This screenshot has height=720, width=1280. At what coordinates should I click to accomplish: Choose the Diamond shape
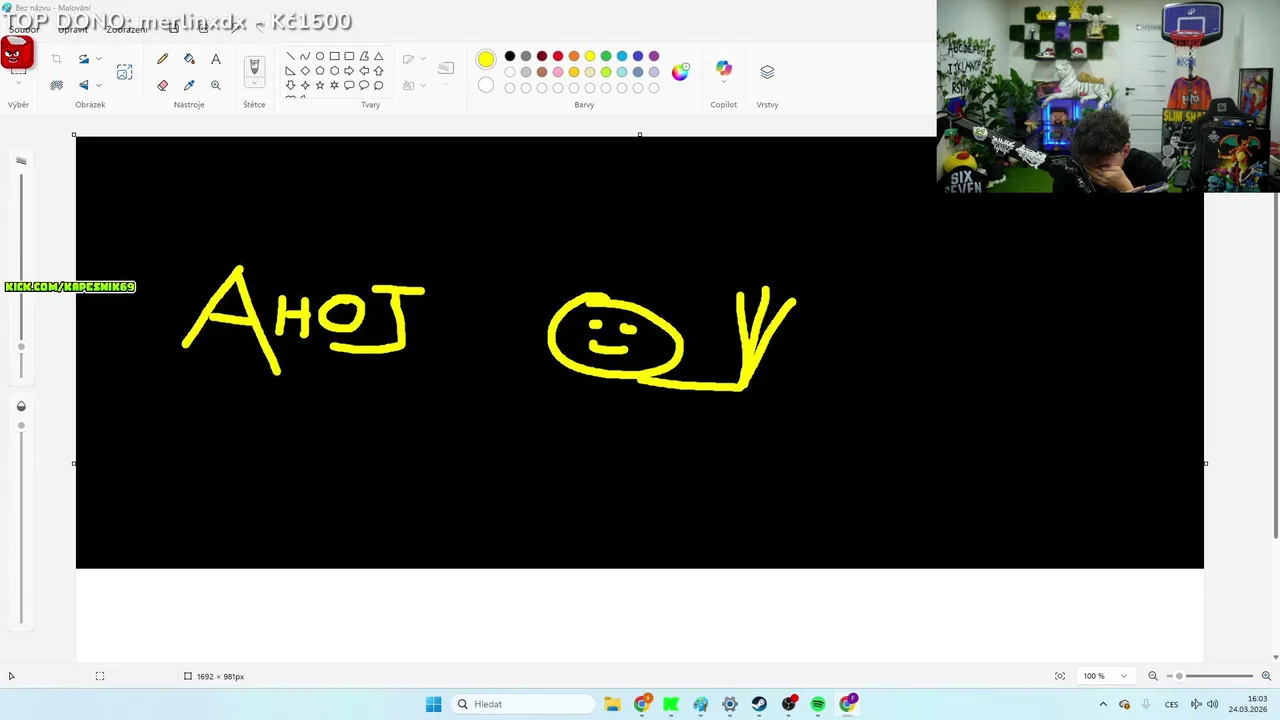coord(305,71)
